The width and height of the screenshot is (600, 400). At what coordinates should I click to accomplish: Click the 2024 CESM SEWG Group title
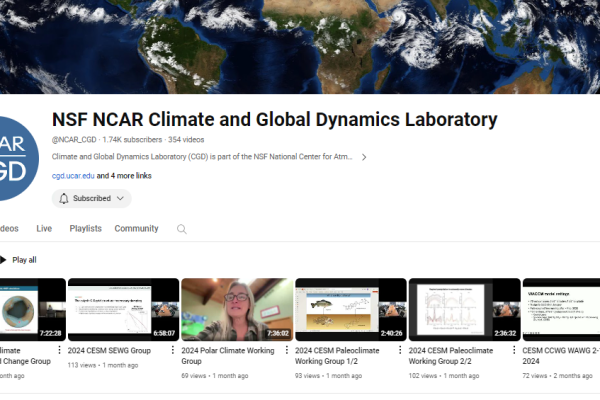(x=108, y=351)
